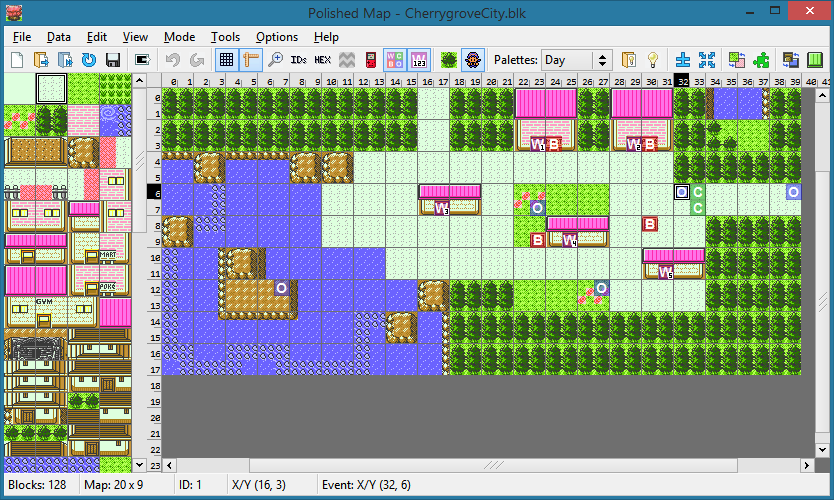Select the W1 warp event marker

coord(538,144)
